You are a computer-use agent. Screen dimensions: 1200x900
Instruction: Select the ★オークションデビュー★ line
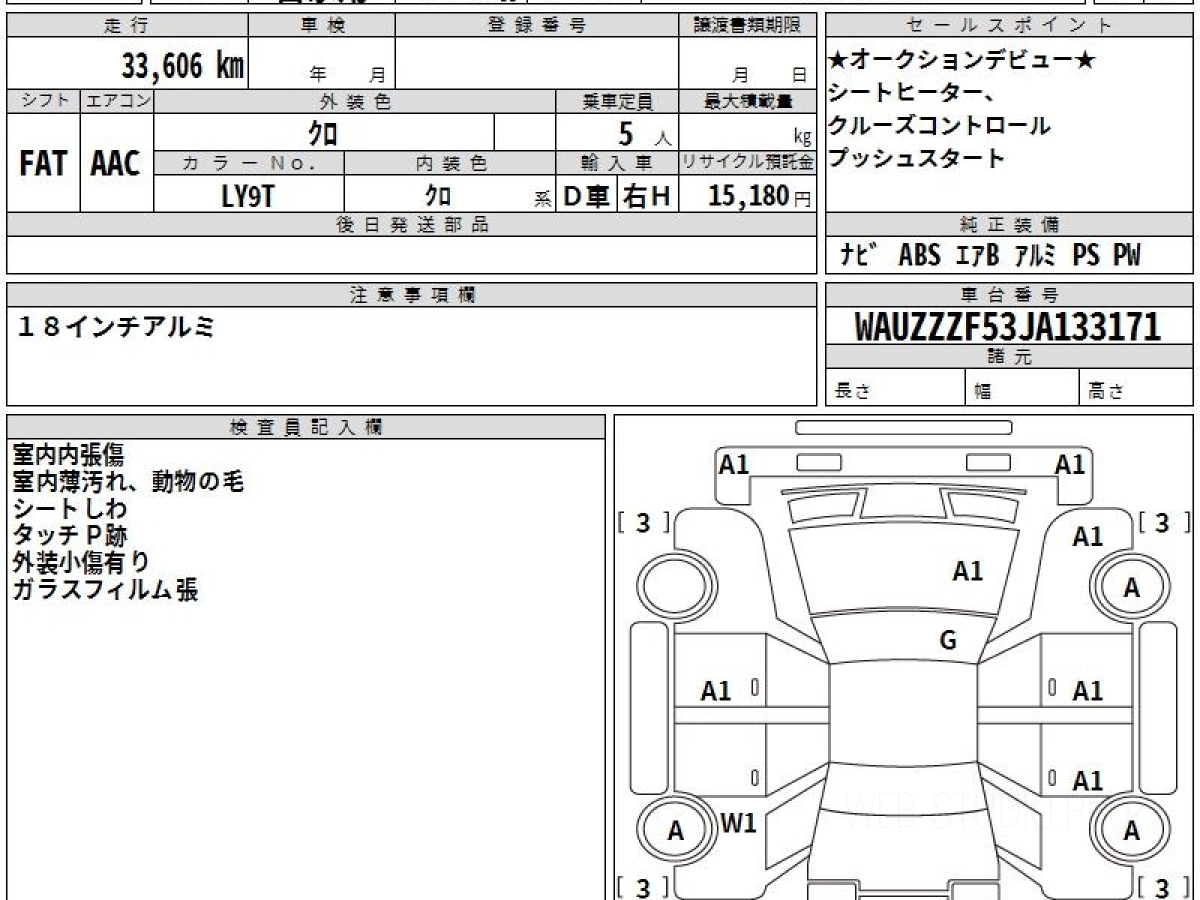[x=962, y=61]
